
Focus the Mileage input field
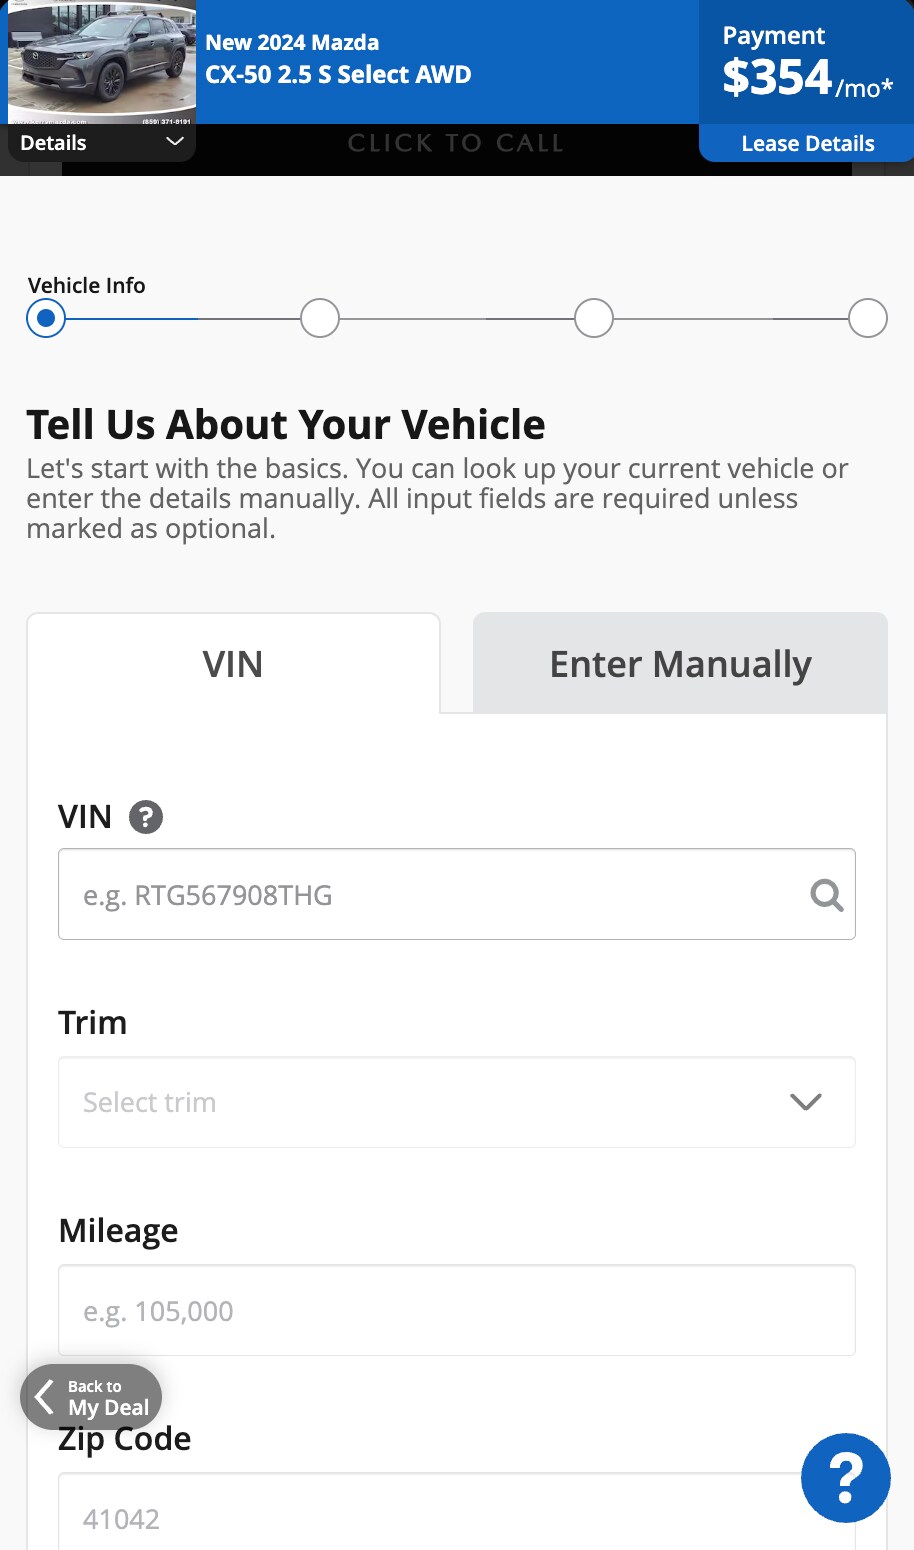pyautogui.click(x=457, y=1310)
